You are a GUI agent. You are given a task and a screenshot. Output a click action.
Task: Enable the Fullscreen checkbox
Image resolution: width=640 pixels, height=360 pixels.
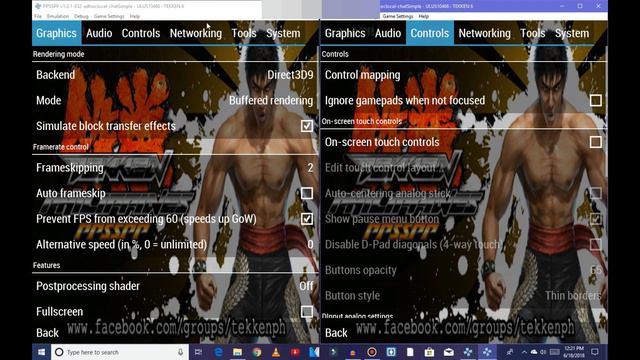click(307, 311)
